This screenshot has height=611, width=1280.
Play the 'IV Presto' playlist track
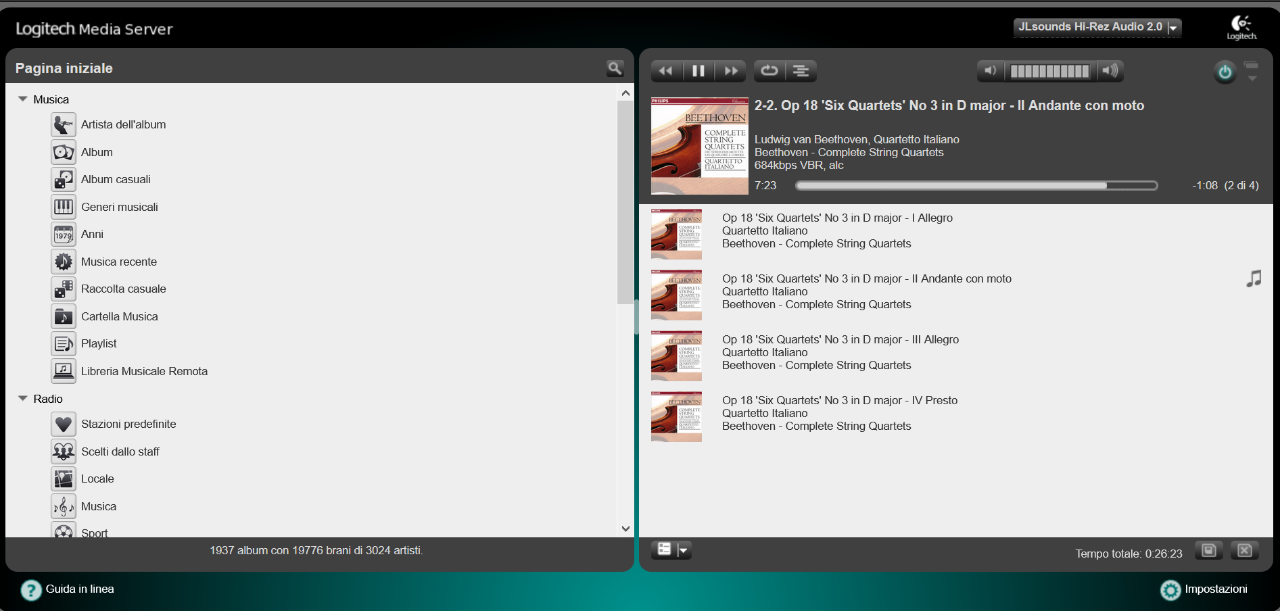(840, 401)
